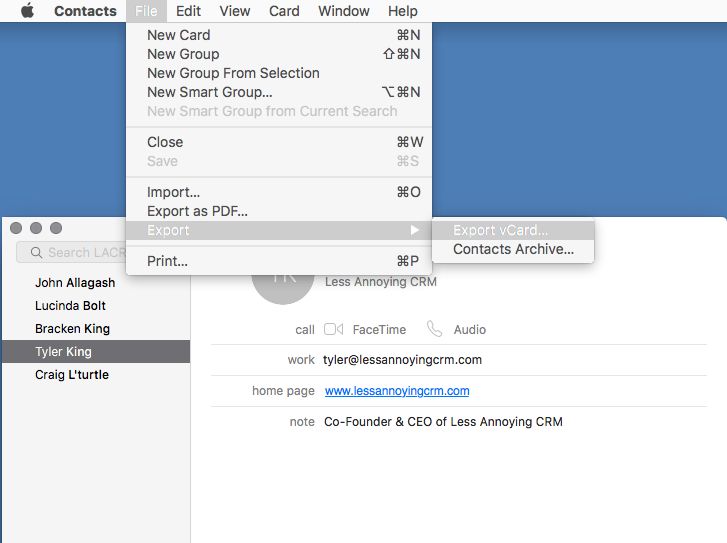Choose New Card from the File menu
Screen dimensions: 727x543
pos(279,35)
